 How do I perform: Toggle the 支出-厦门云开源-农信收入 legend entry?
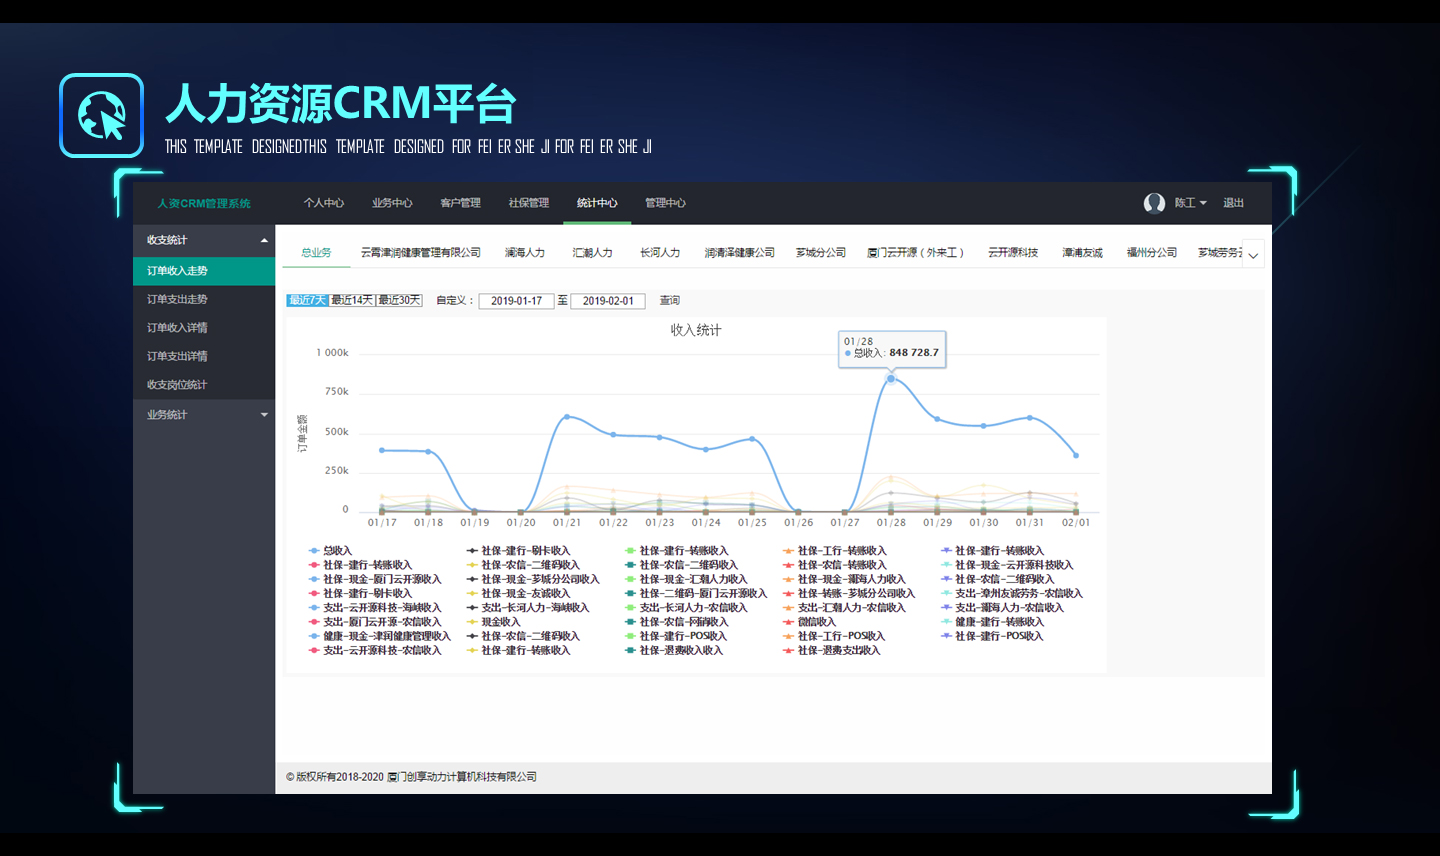click(374, 622)
